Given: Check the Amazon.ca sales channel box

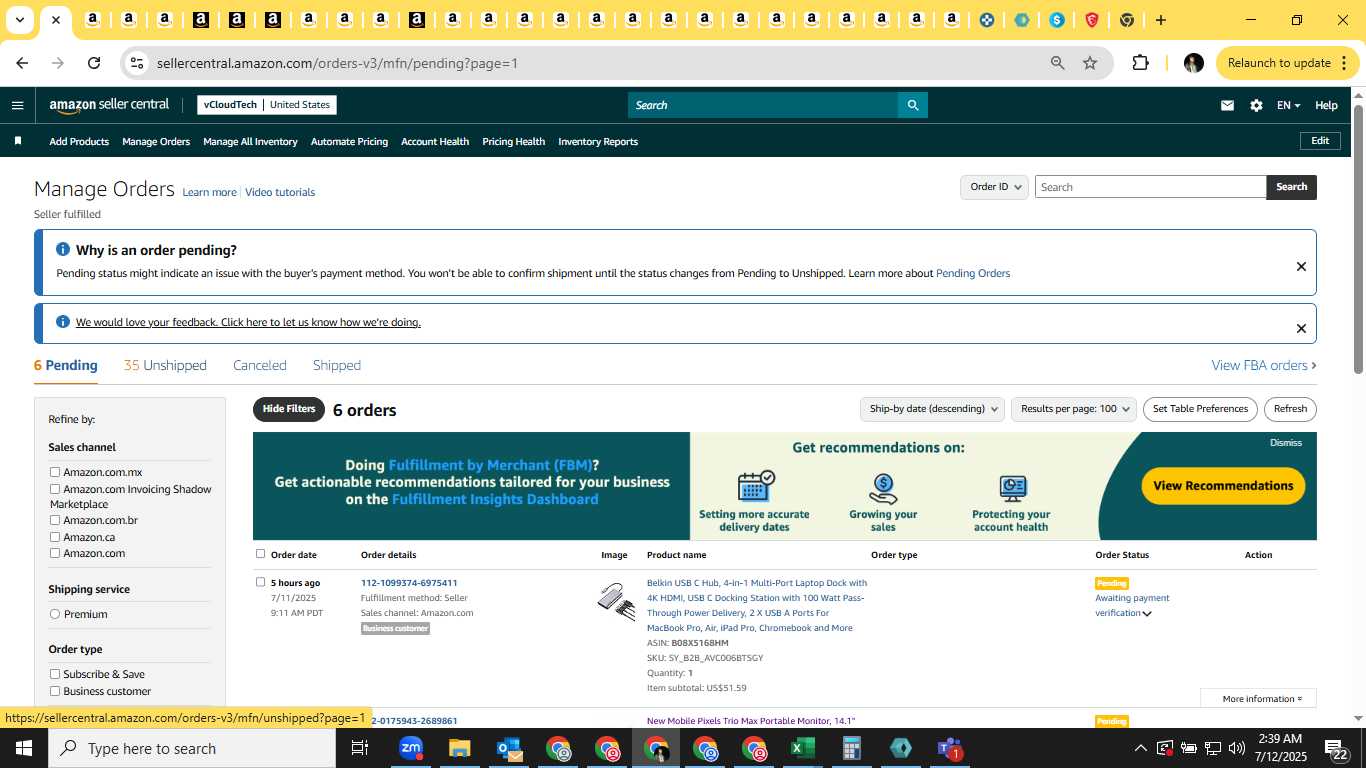Looking at the screenshot, I should (x=55, y=537).
